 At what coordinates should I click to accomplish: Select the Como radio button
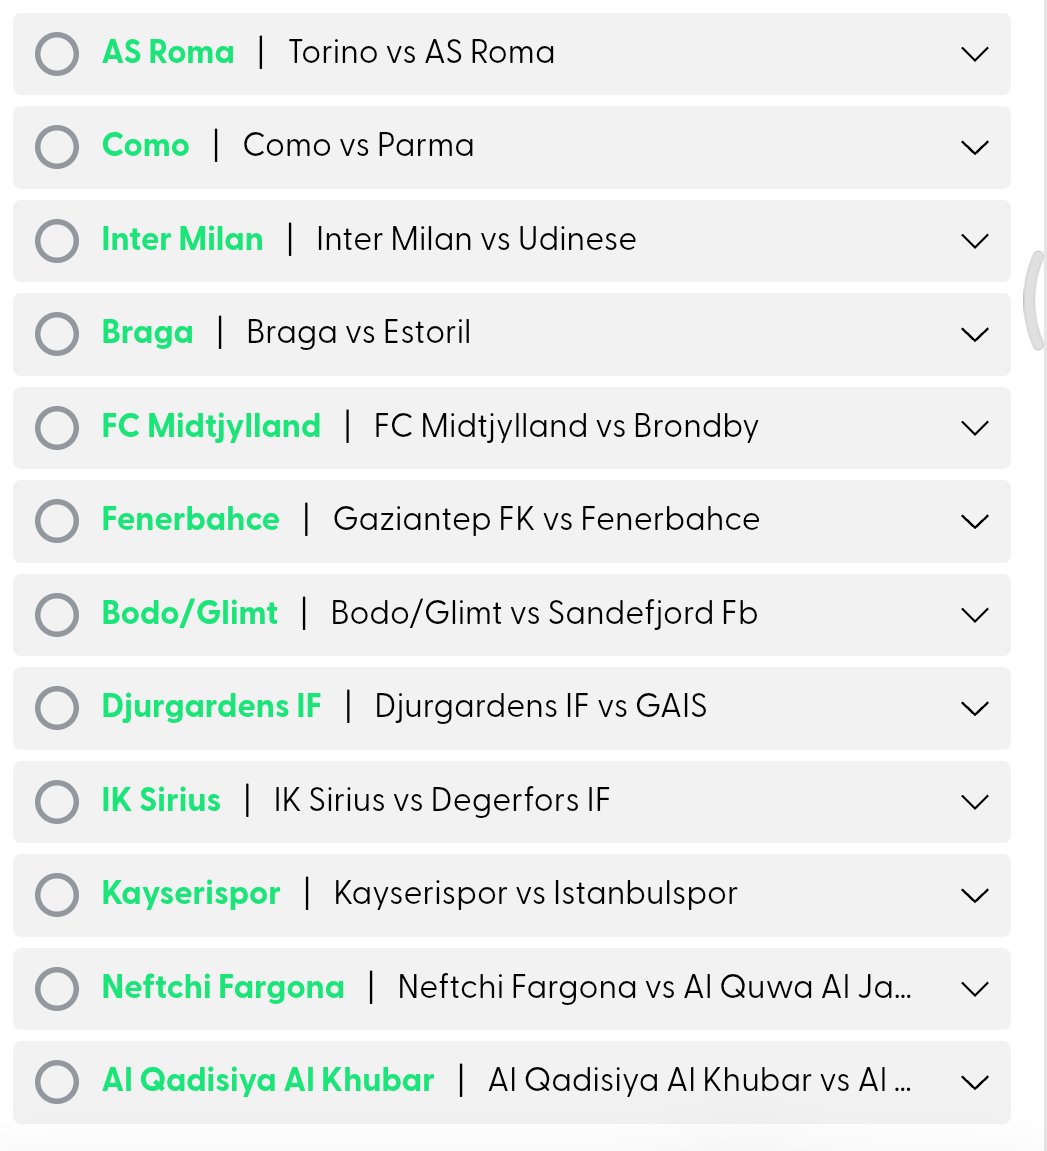[57, 147]
